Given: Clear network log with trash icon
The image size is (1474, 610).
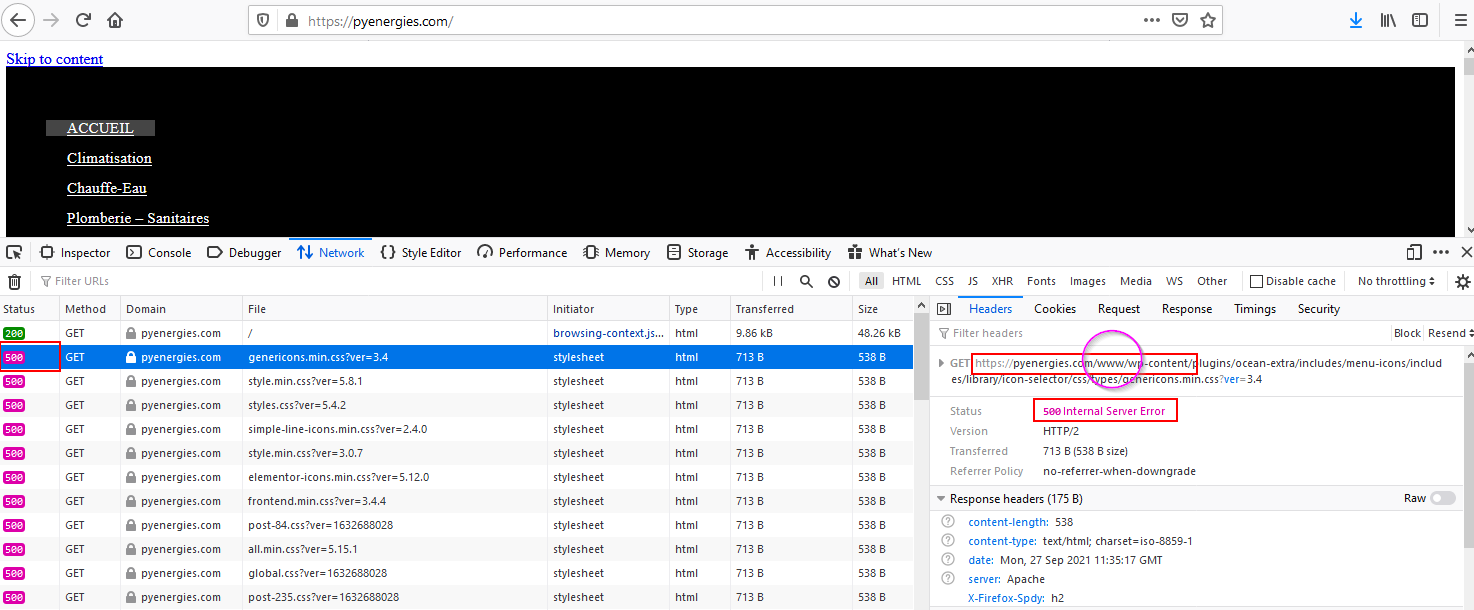Looking at the screenshot, I should point(15,282).
